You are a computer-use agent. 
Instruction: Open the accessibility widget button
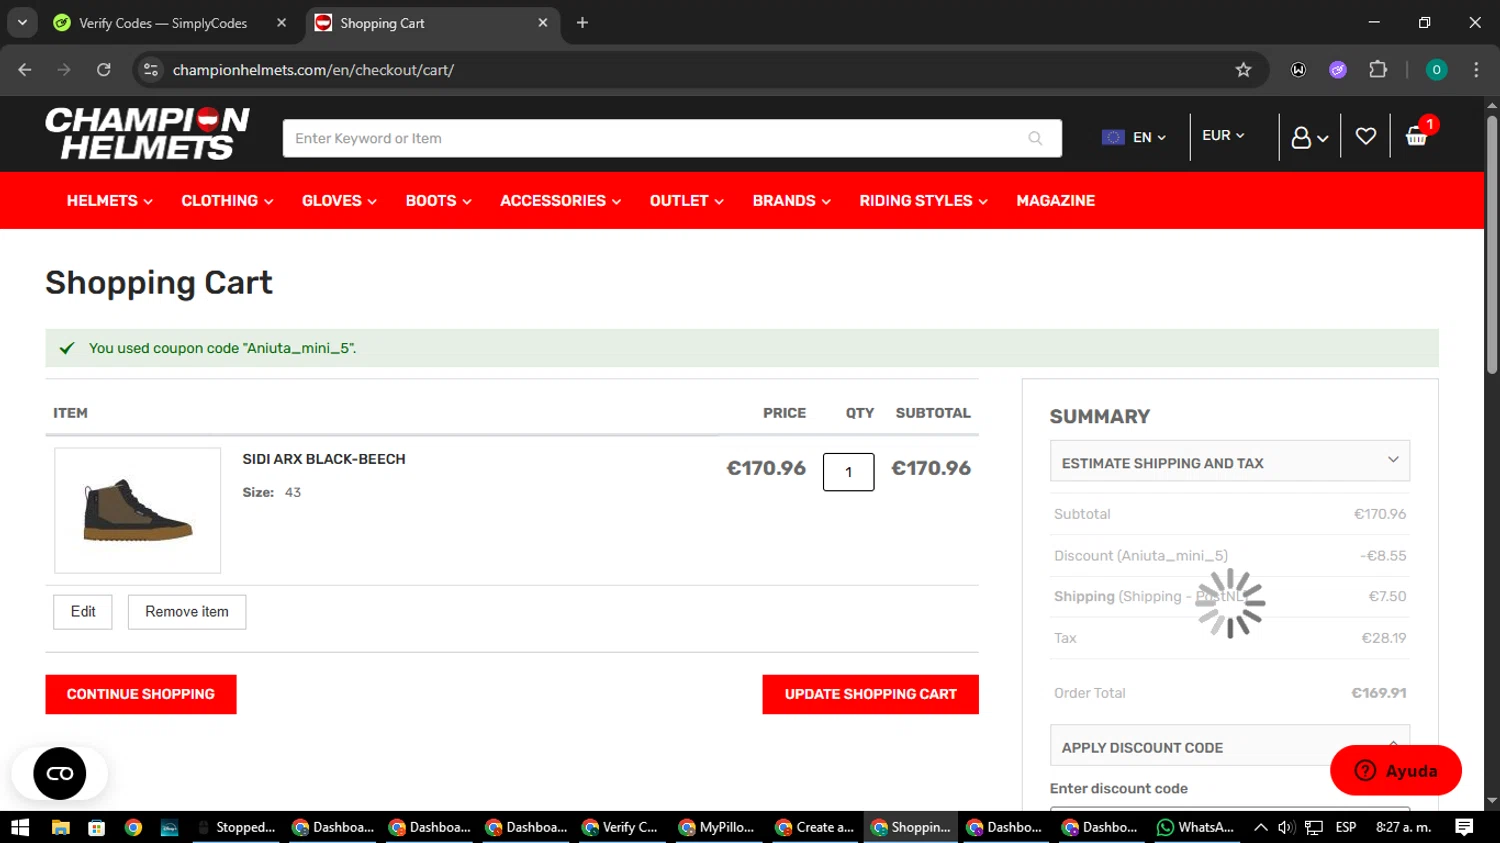(60, 773)
